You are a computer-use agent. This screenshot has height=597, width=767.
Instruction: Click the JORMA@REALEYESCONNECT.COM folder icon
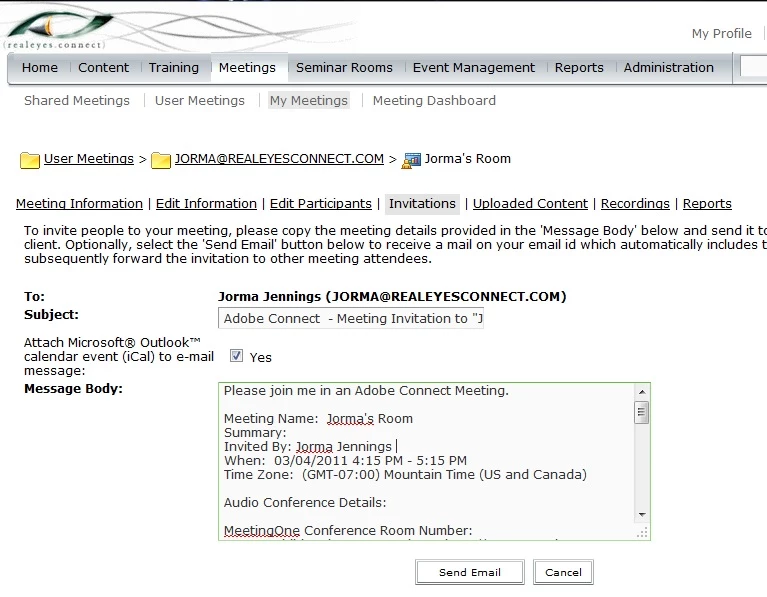click(x=161, y=160)
